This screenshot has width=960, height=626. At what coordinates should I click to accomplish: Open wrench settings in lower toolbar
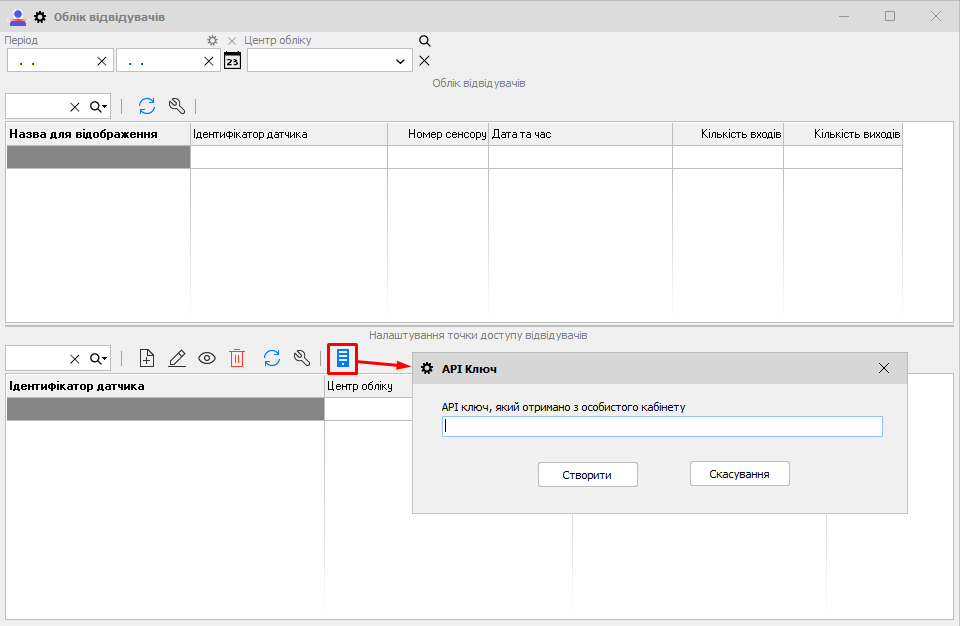pyautogui.click(x=301, y=358)
